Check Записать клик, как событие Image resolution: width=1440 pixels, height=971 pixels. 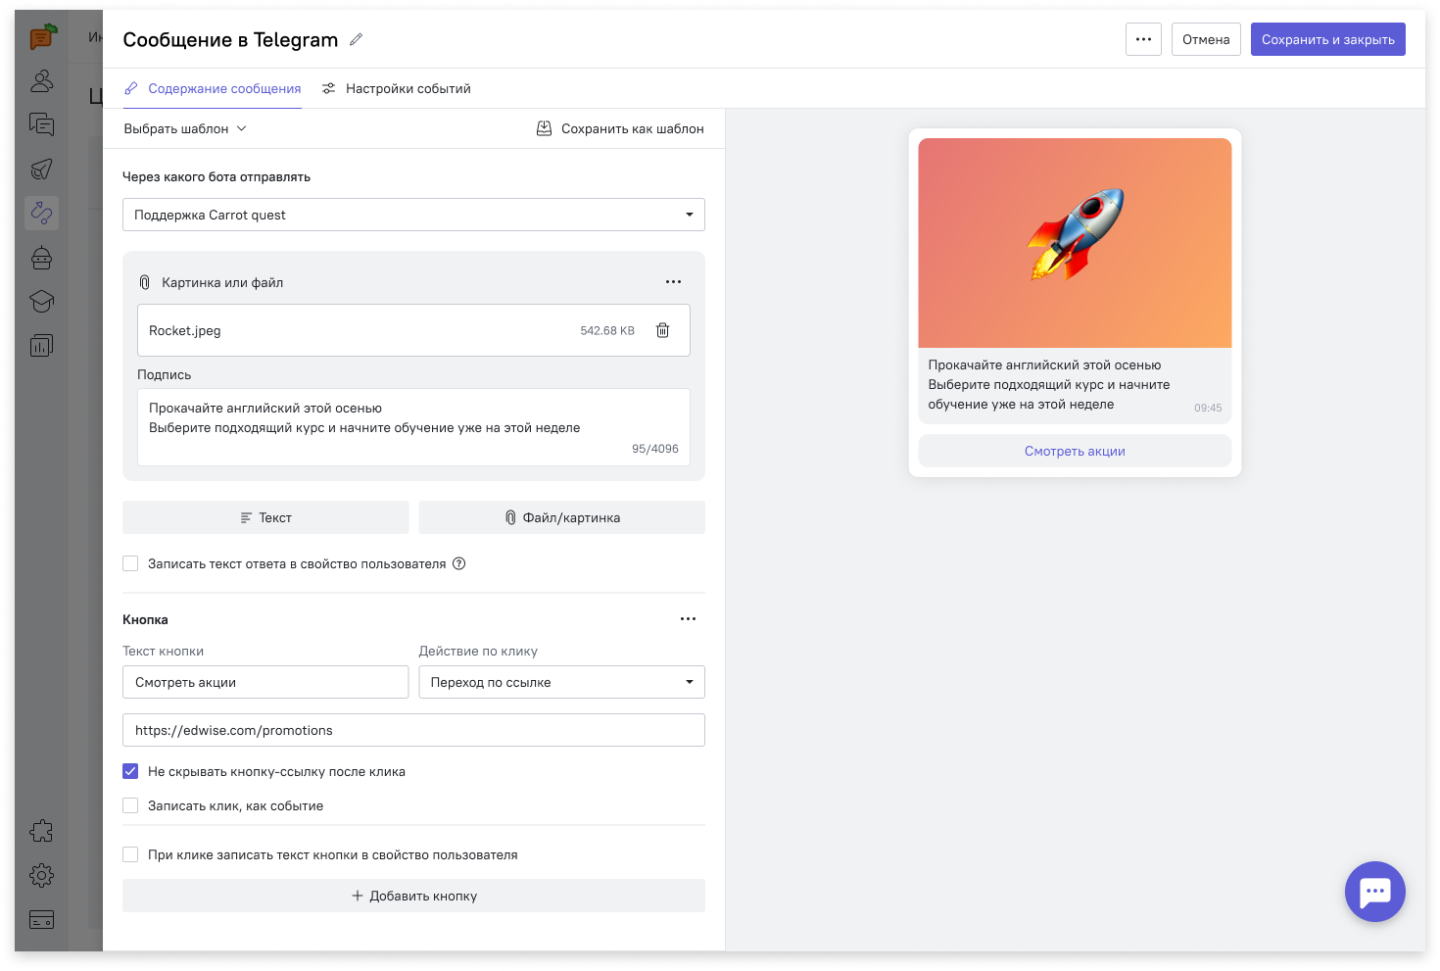(130, 805)
